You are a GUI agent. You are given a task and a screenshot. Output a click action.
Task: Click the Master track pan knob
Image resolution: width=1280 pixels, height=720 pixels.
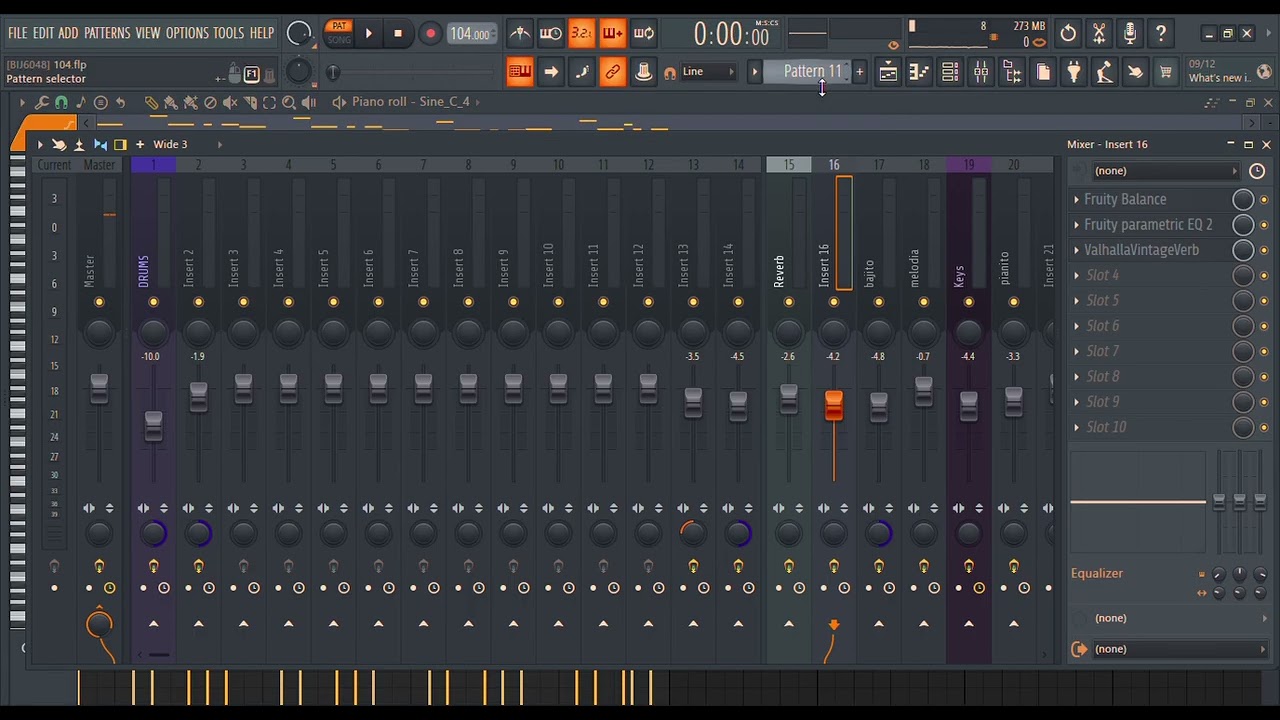tap(99, 331)
